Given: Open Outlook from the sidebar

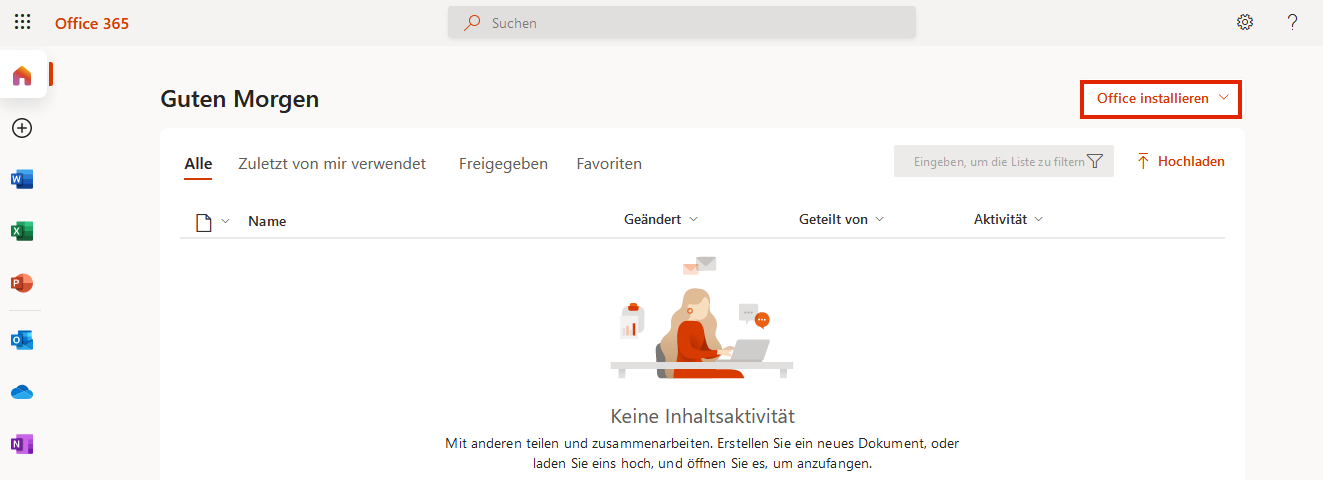Looking at the screenshot, I should tap(22, 340).
